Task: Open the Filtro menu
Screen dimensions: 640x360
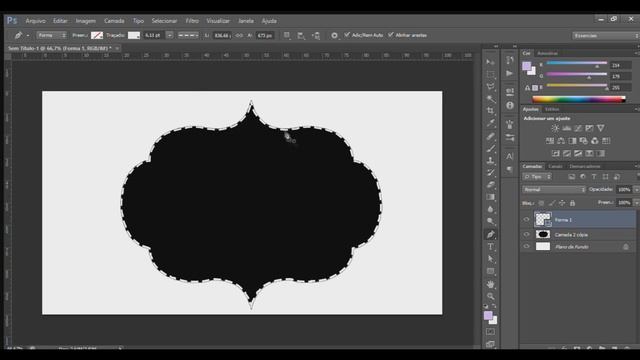Action: (x=192, y=21)
